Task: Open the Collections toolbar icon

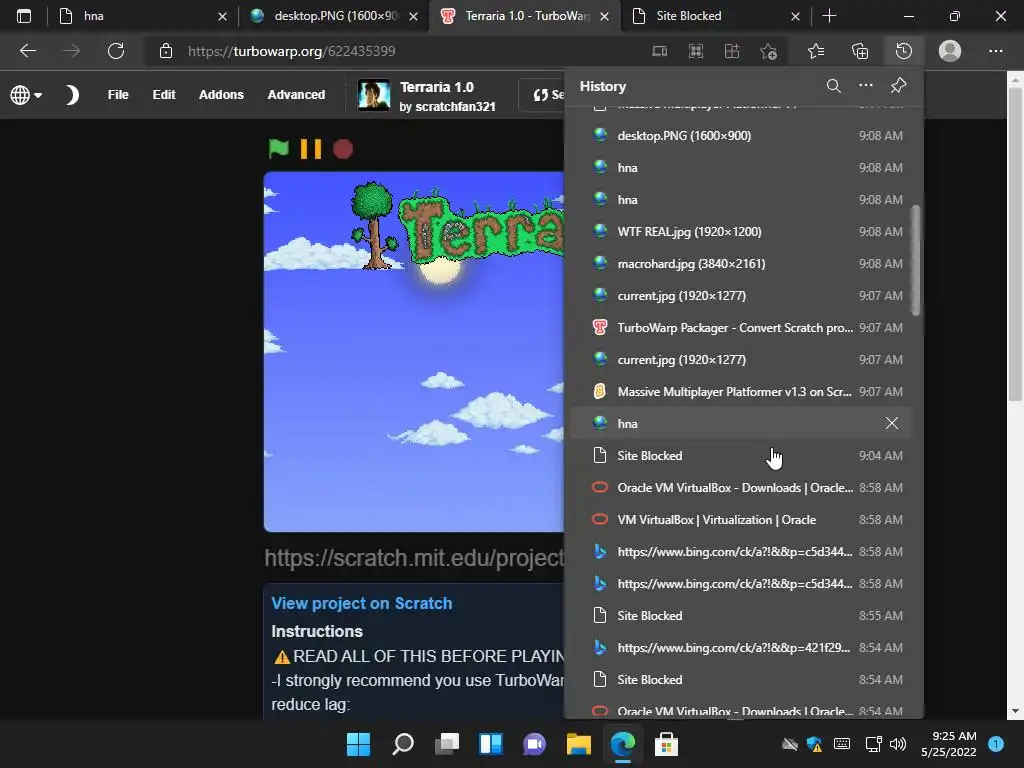Action: click(860, 51)
